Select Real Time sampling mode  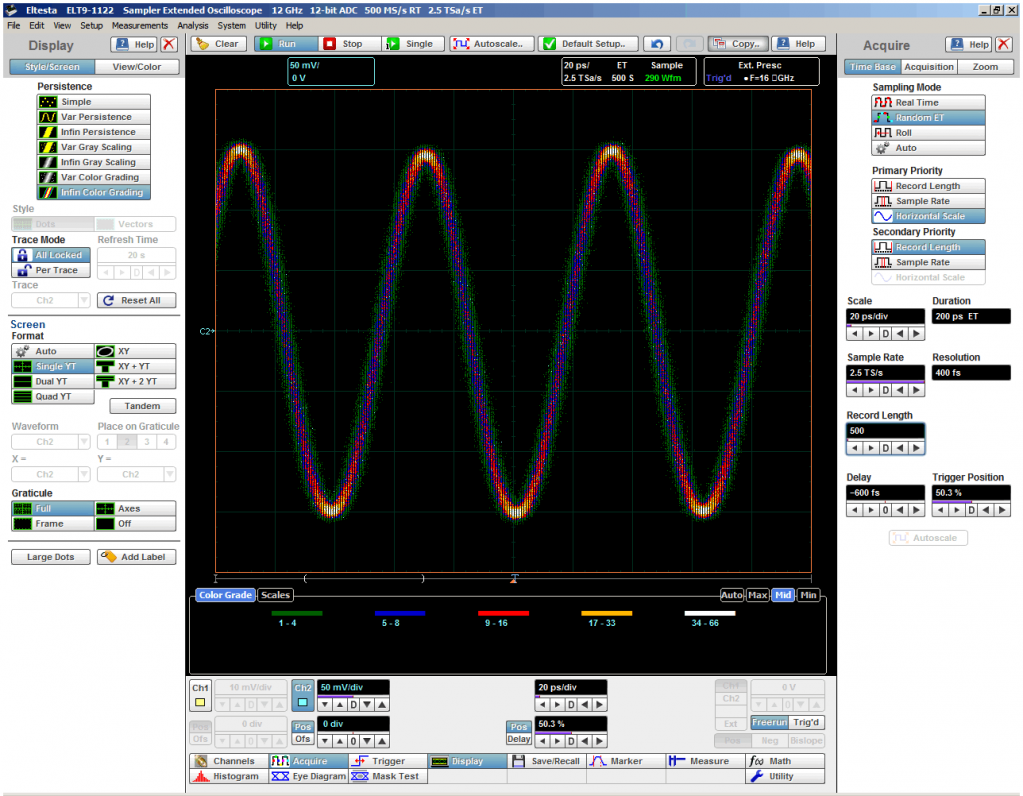click(x=928, y=102)
